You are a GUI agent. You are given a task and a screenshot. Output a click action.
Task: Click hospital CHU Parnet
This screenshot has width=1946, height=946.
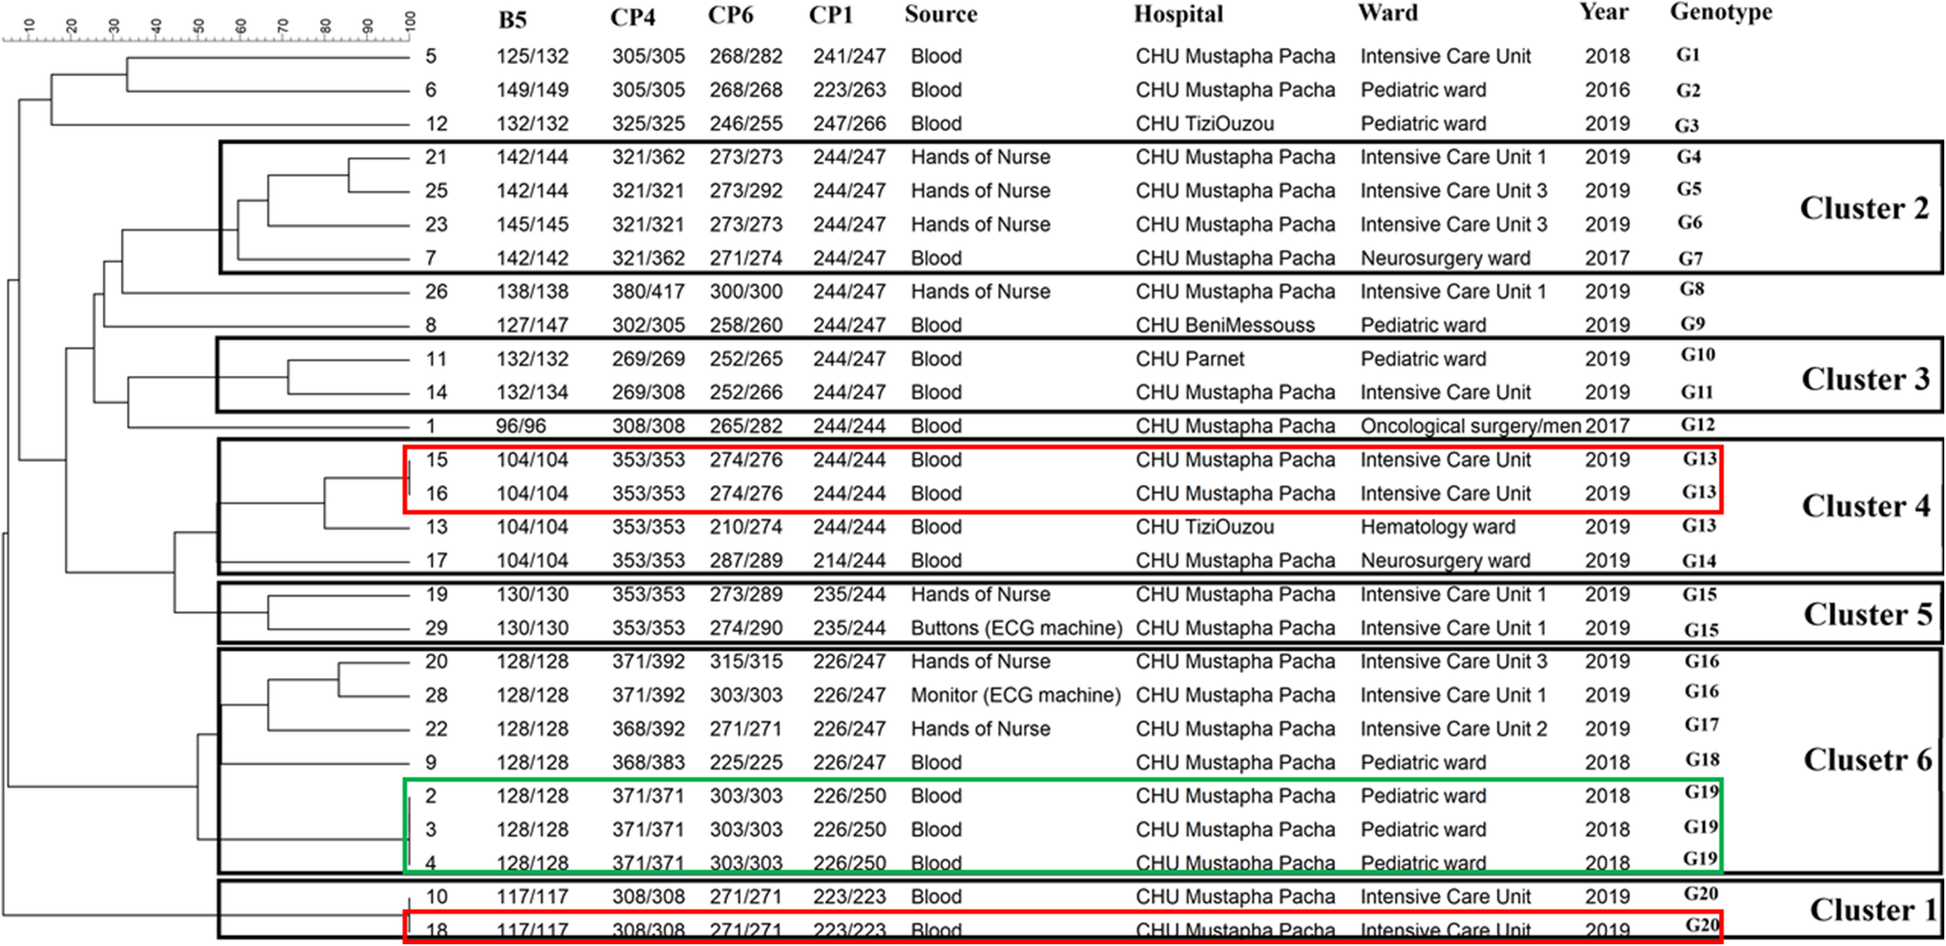tap(1190, 359)
